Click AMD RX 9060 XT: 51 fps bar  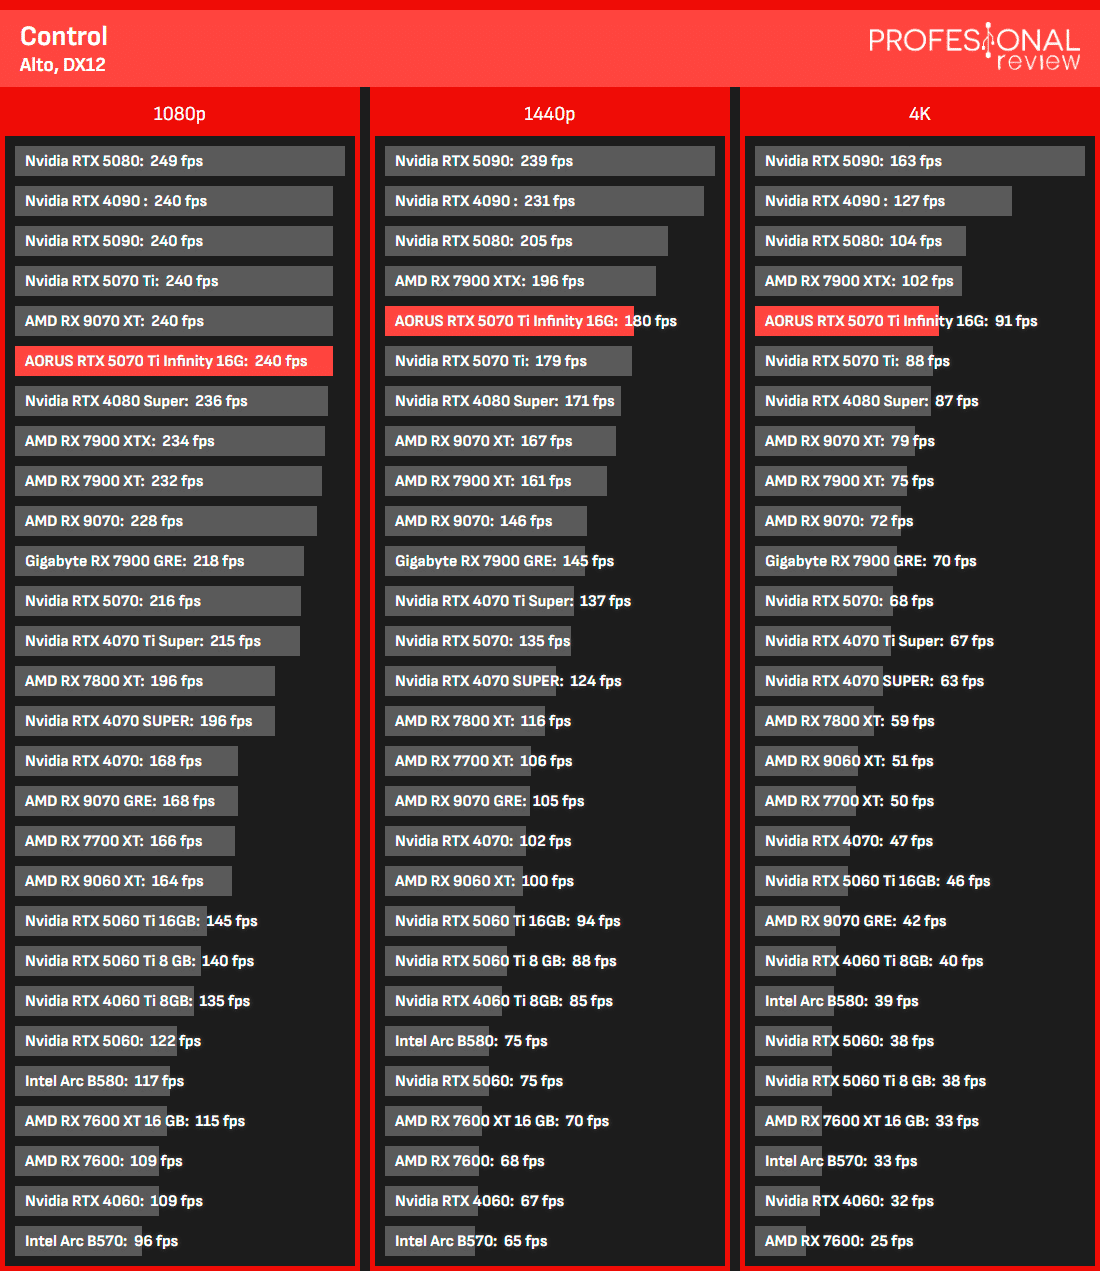807,761
